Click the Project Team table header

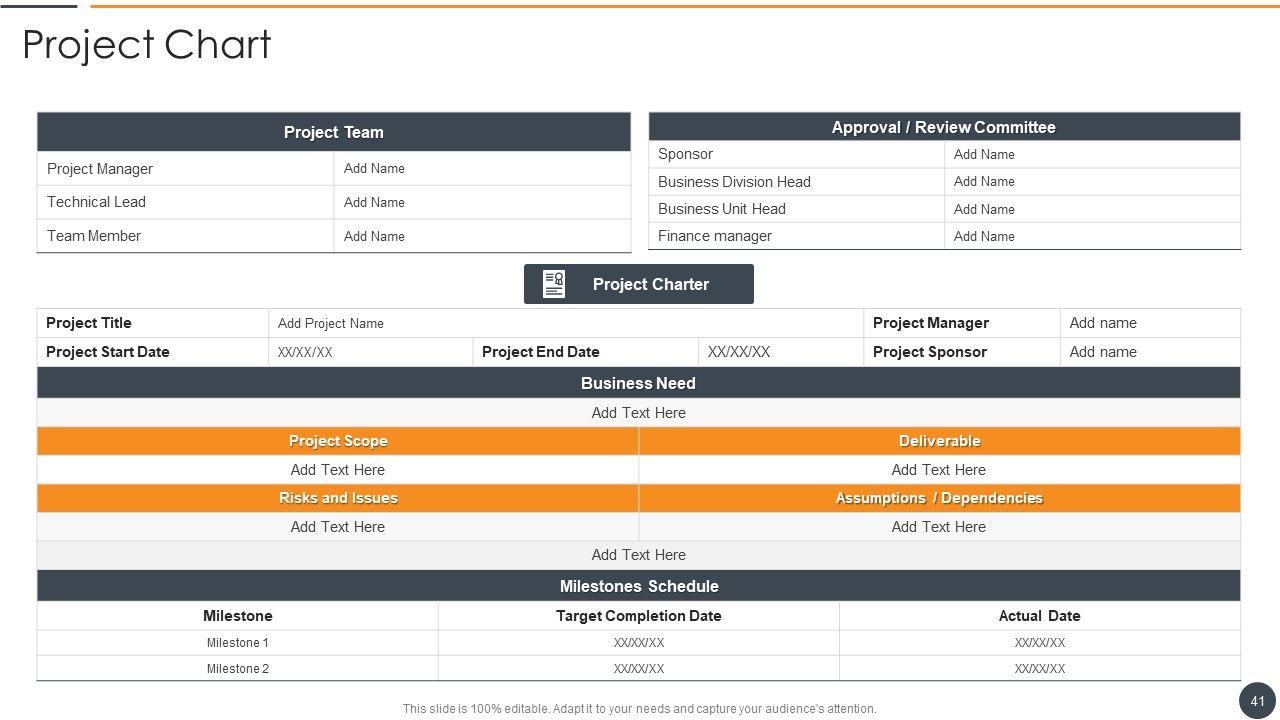click(x=333, y=132)
